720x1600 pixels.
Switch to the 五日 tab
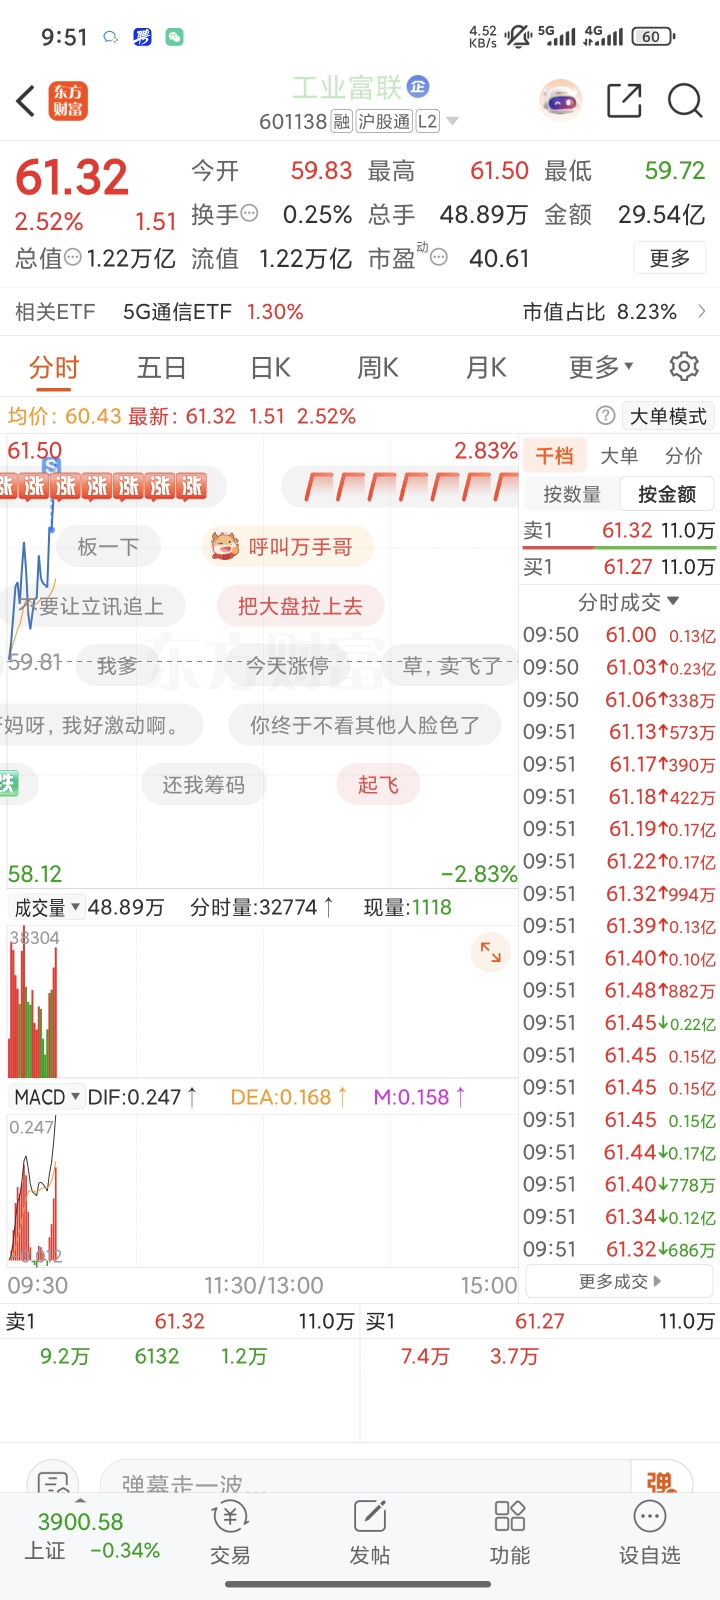click(x=162, y=367)
